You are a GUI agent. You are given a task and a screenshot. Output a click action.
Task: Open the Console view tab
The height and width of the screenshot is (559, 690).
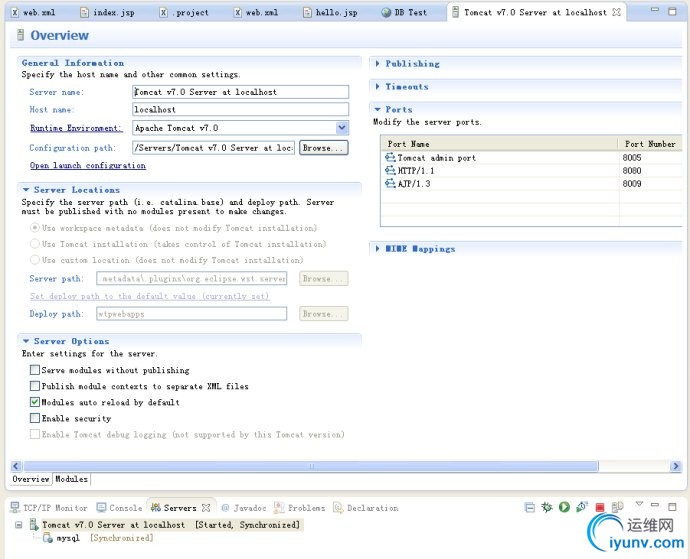tap(120, 508)
